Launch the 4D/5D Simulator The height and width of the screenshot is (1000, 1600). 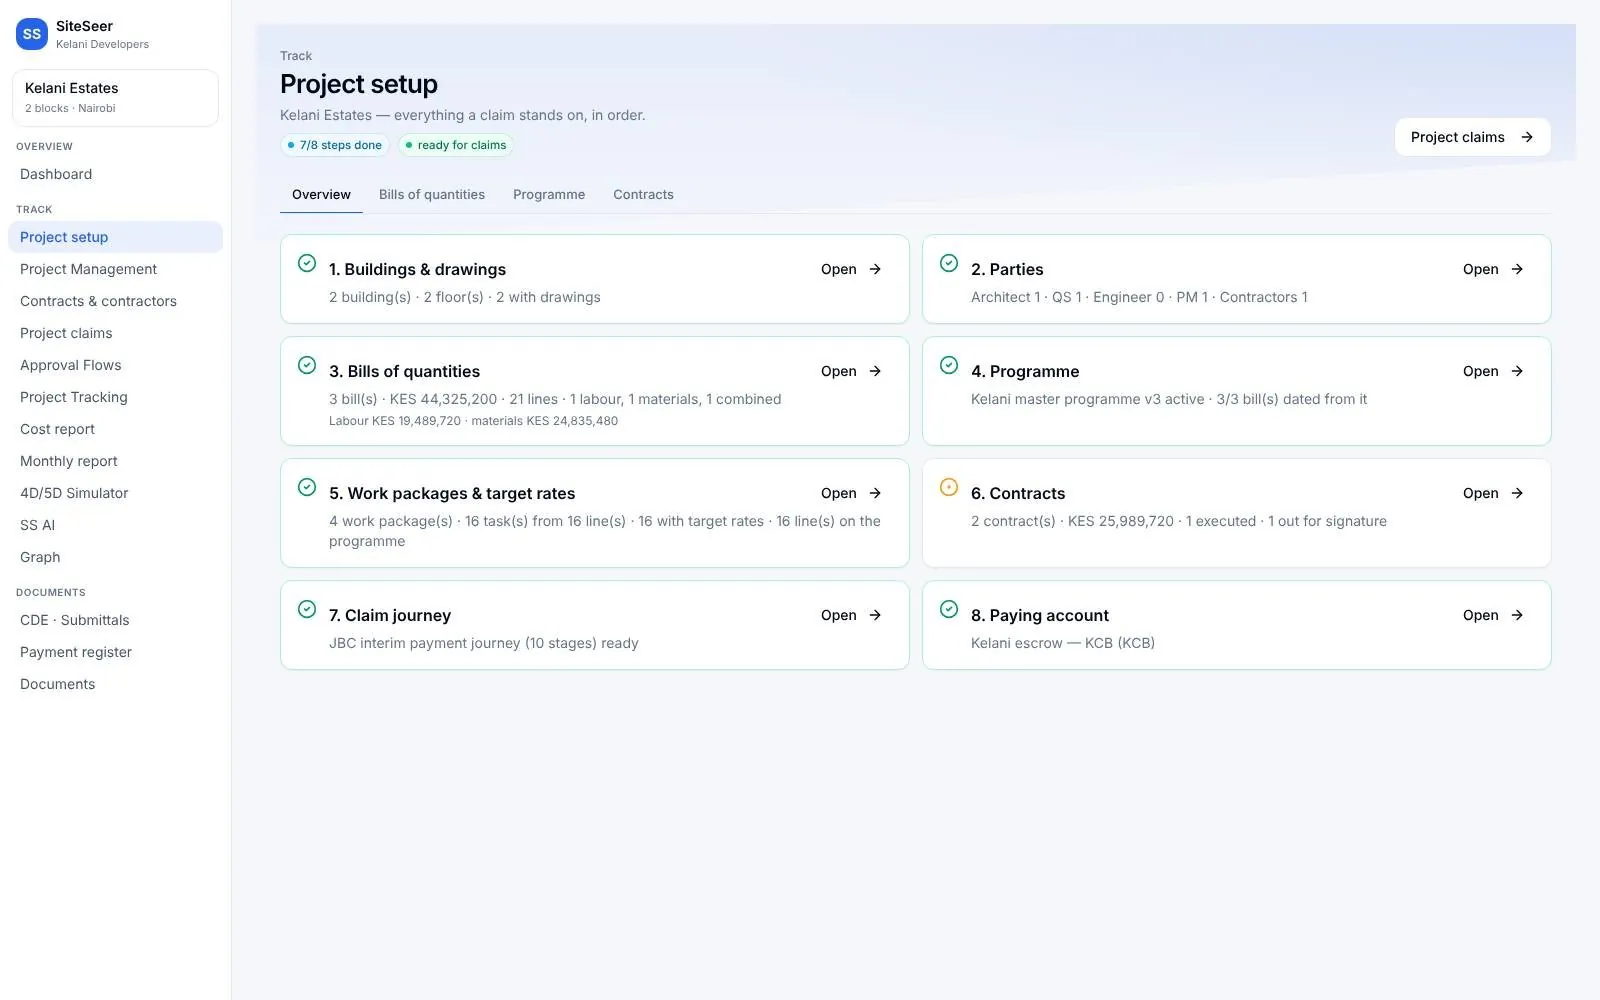pos(115,493)
